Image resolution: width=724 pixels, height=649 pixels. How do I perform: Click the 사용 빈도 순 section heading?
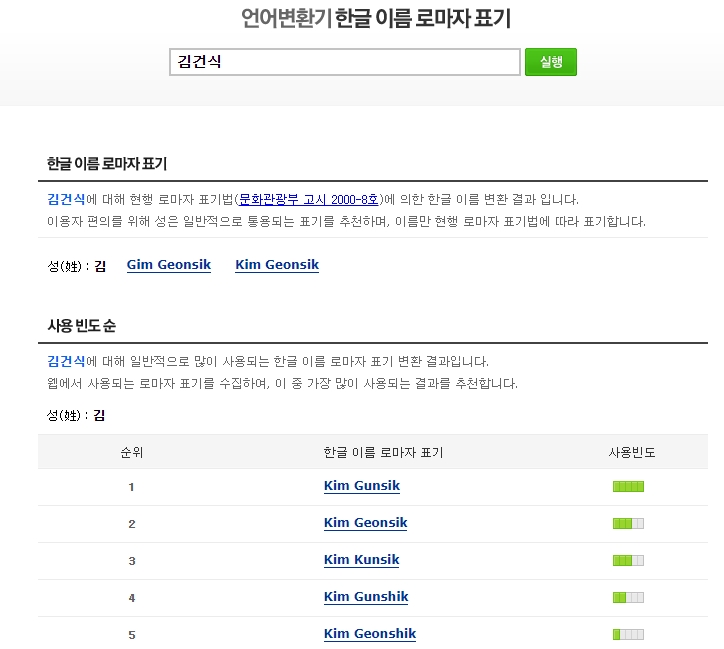81,326
